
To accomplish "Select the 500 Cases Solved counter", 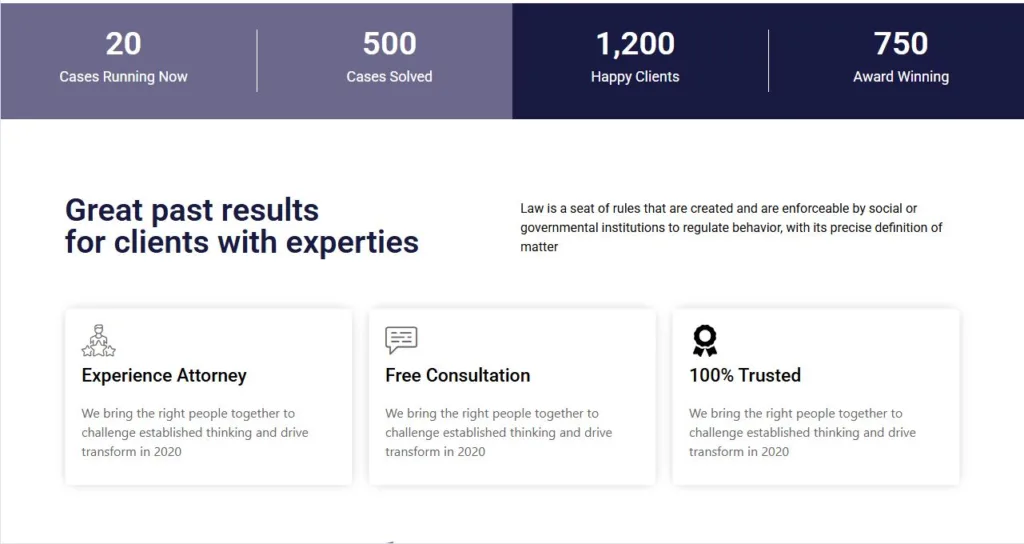I will [x=389, y=58].
